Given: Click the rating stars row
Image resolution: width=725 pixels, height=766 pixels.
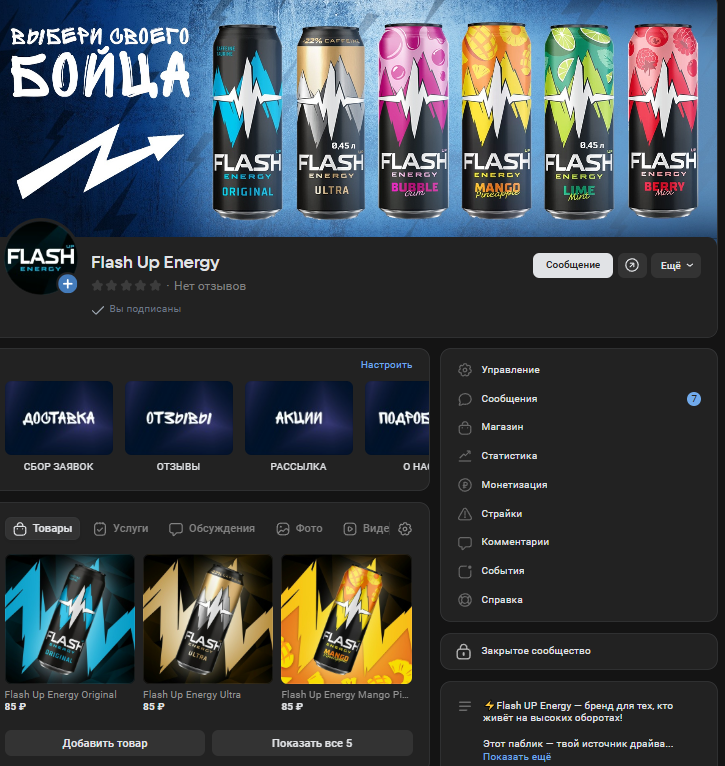Looking at the screenshot, I should (x=127, y=286).
